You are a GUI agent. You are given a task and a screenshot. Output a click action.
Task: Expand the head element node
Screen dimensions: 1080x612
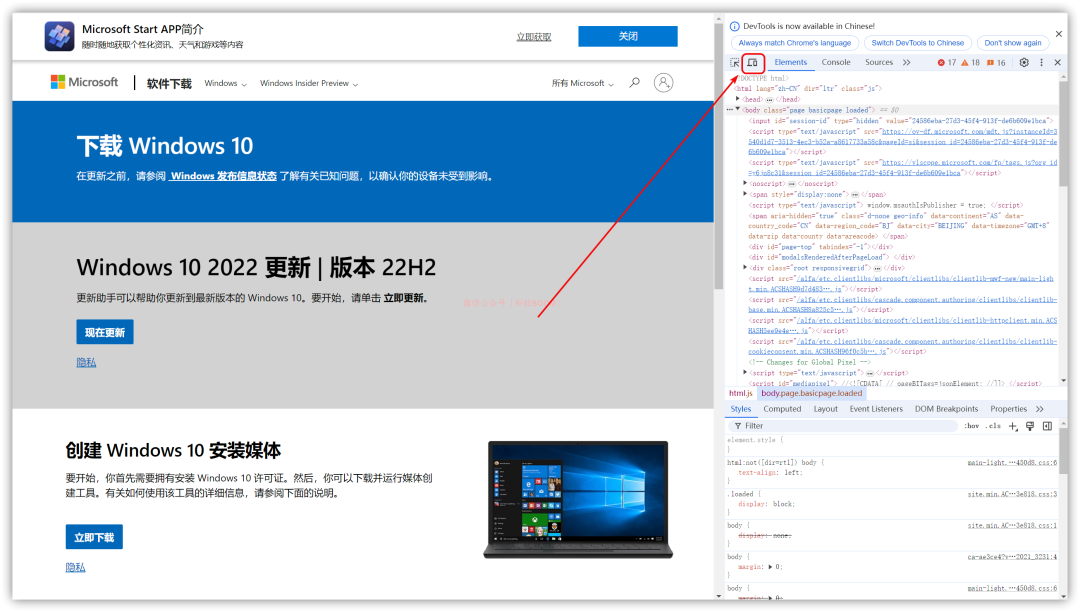pos(738,99)
